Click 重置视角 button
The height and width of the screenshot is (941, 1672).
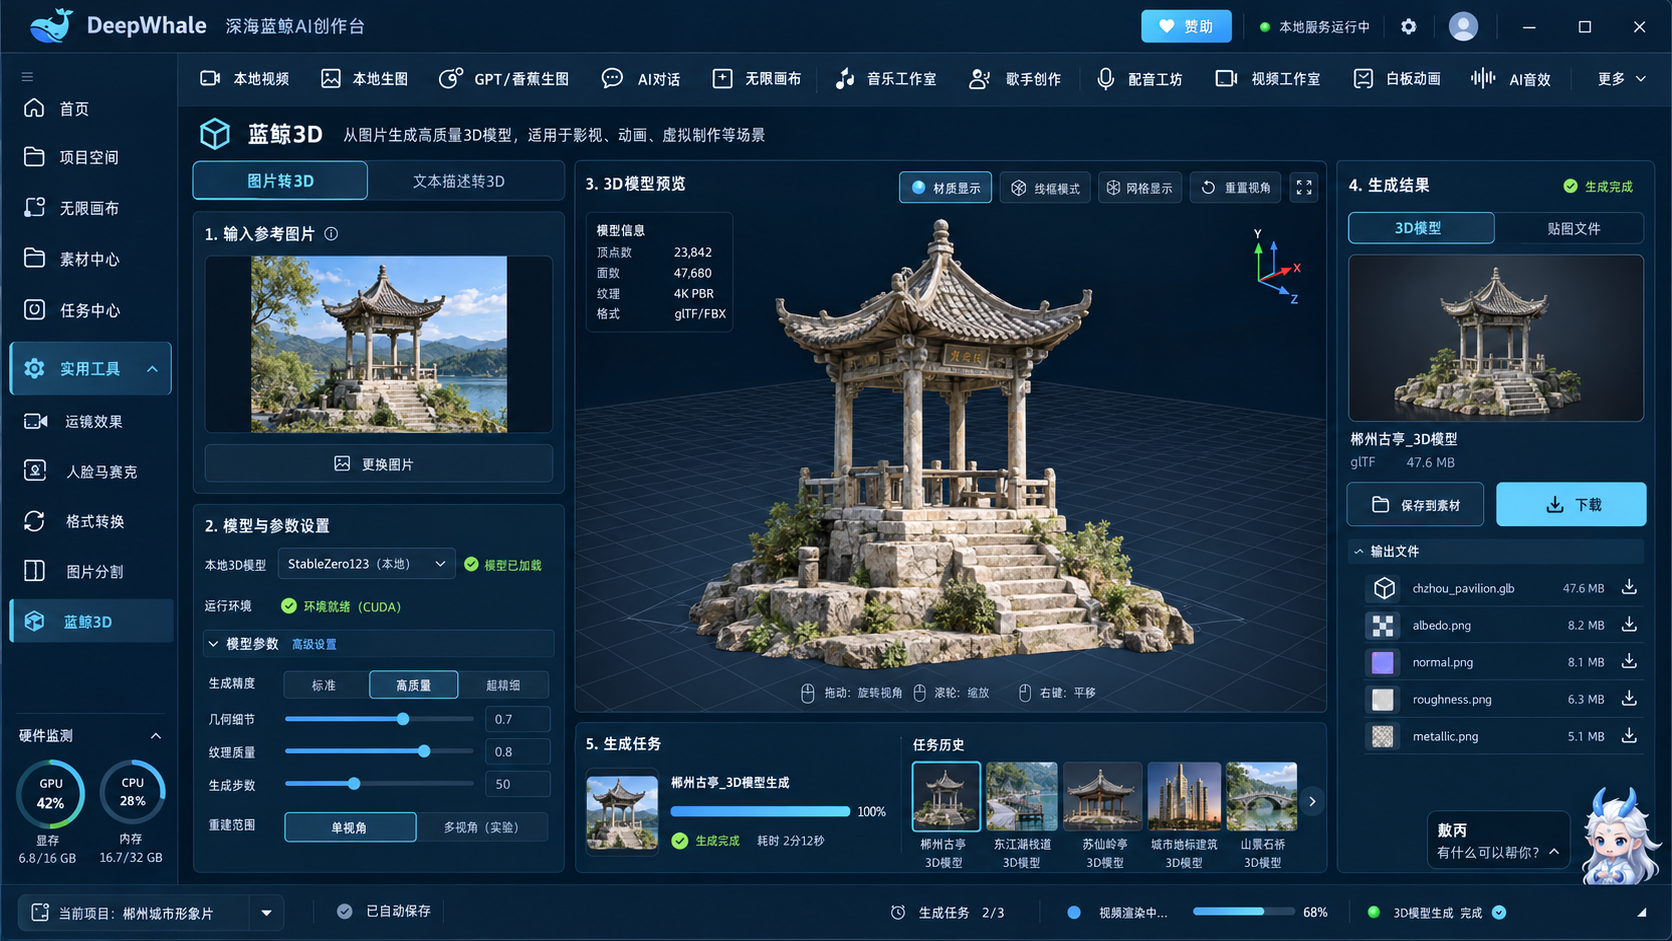point(1236,188)
